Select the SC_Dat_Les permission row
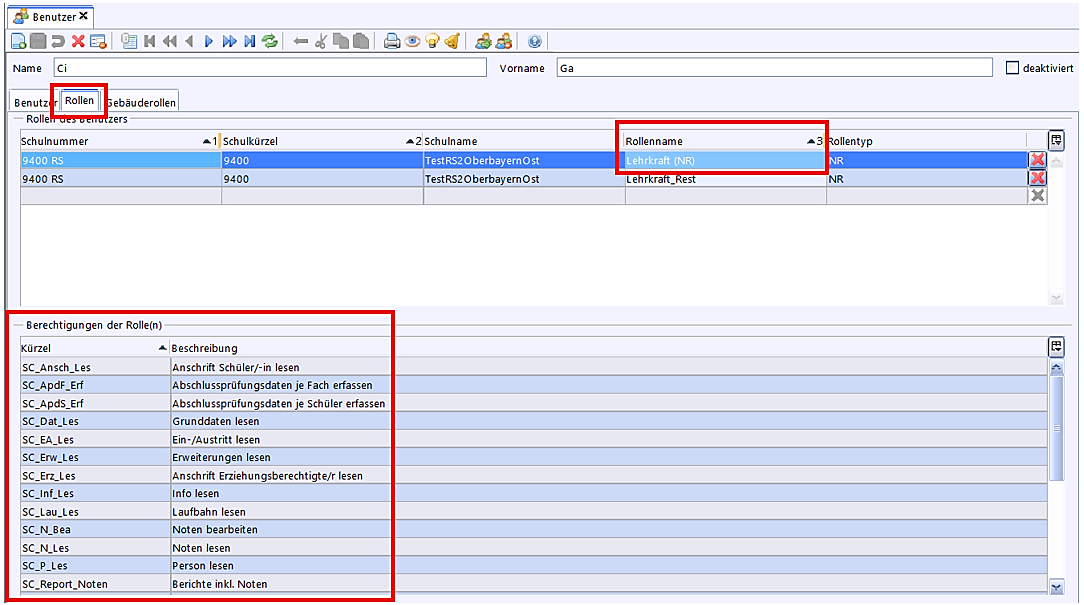Image resolution: width=1084 pixels, height=605 pixels. (x=534, y=421)
